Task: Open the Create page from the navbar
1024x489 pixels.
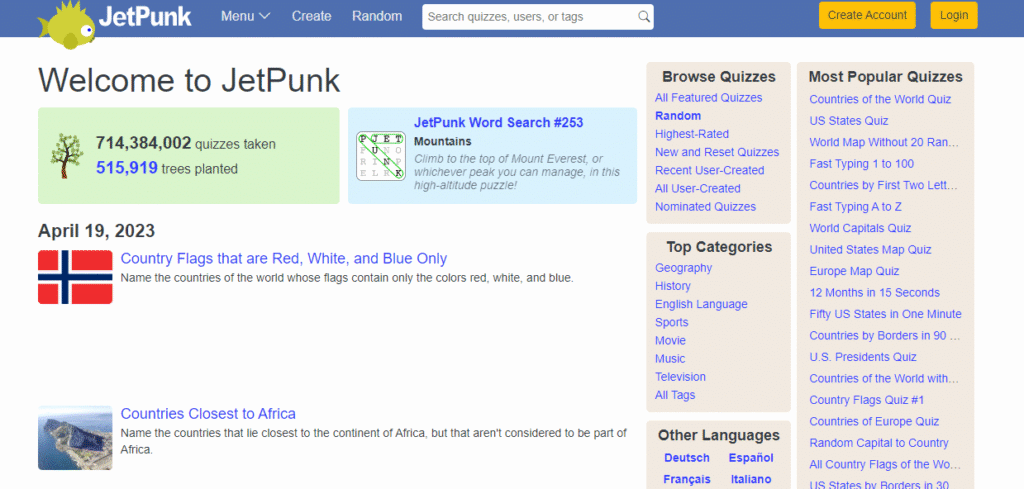Action: [x=312, y=16]
